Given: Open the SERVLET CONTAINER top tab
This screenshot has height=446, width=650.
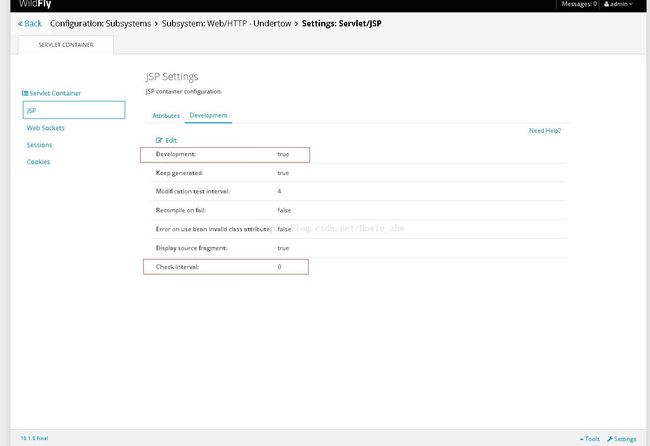Looking at the screenshot, I should (66, 45).
